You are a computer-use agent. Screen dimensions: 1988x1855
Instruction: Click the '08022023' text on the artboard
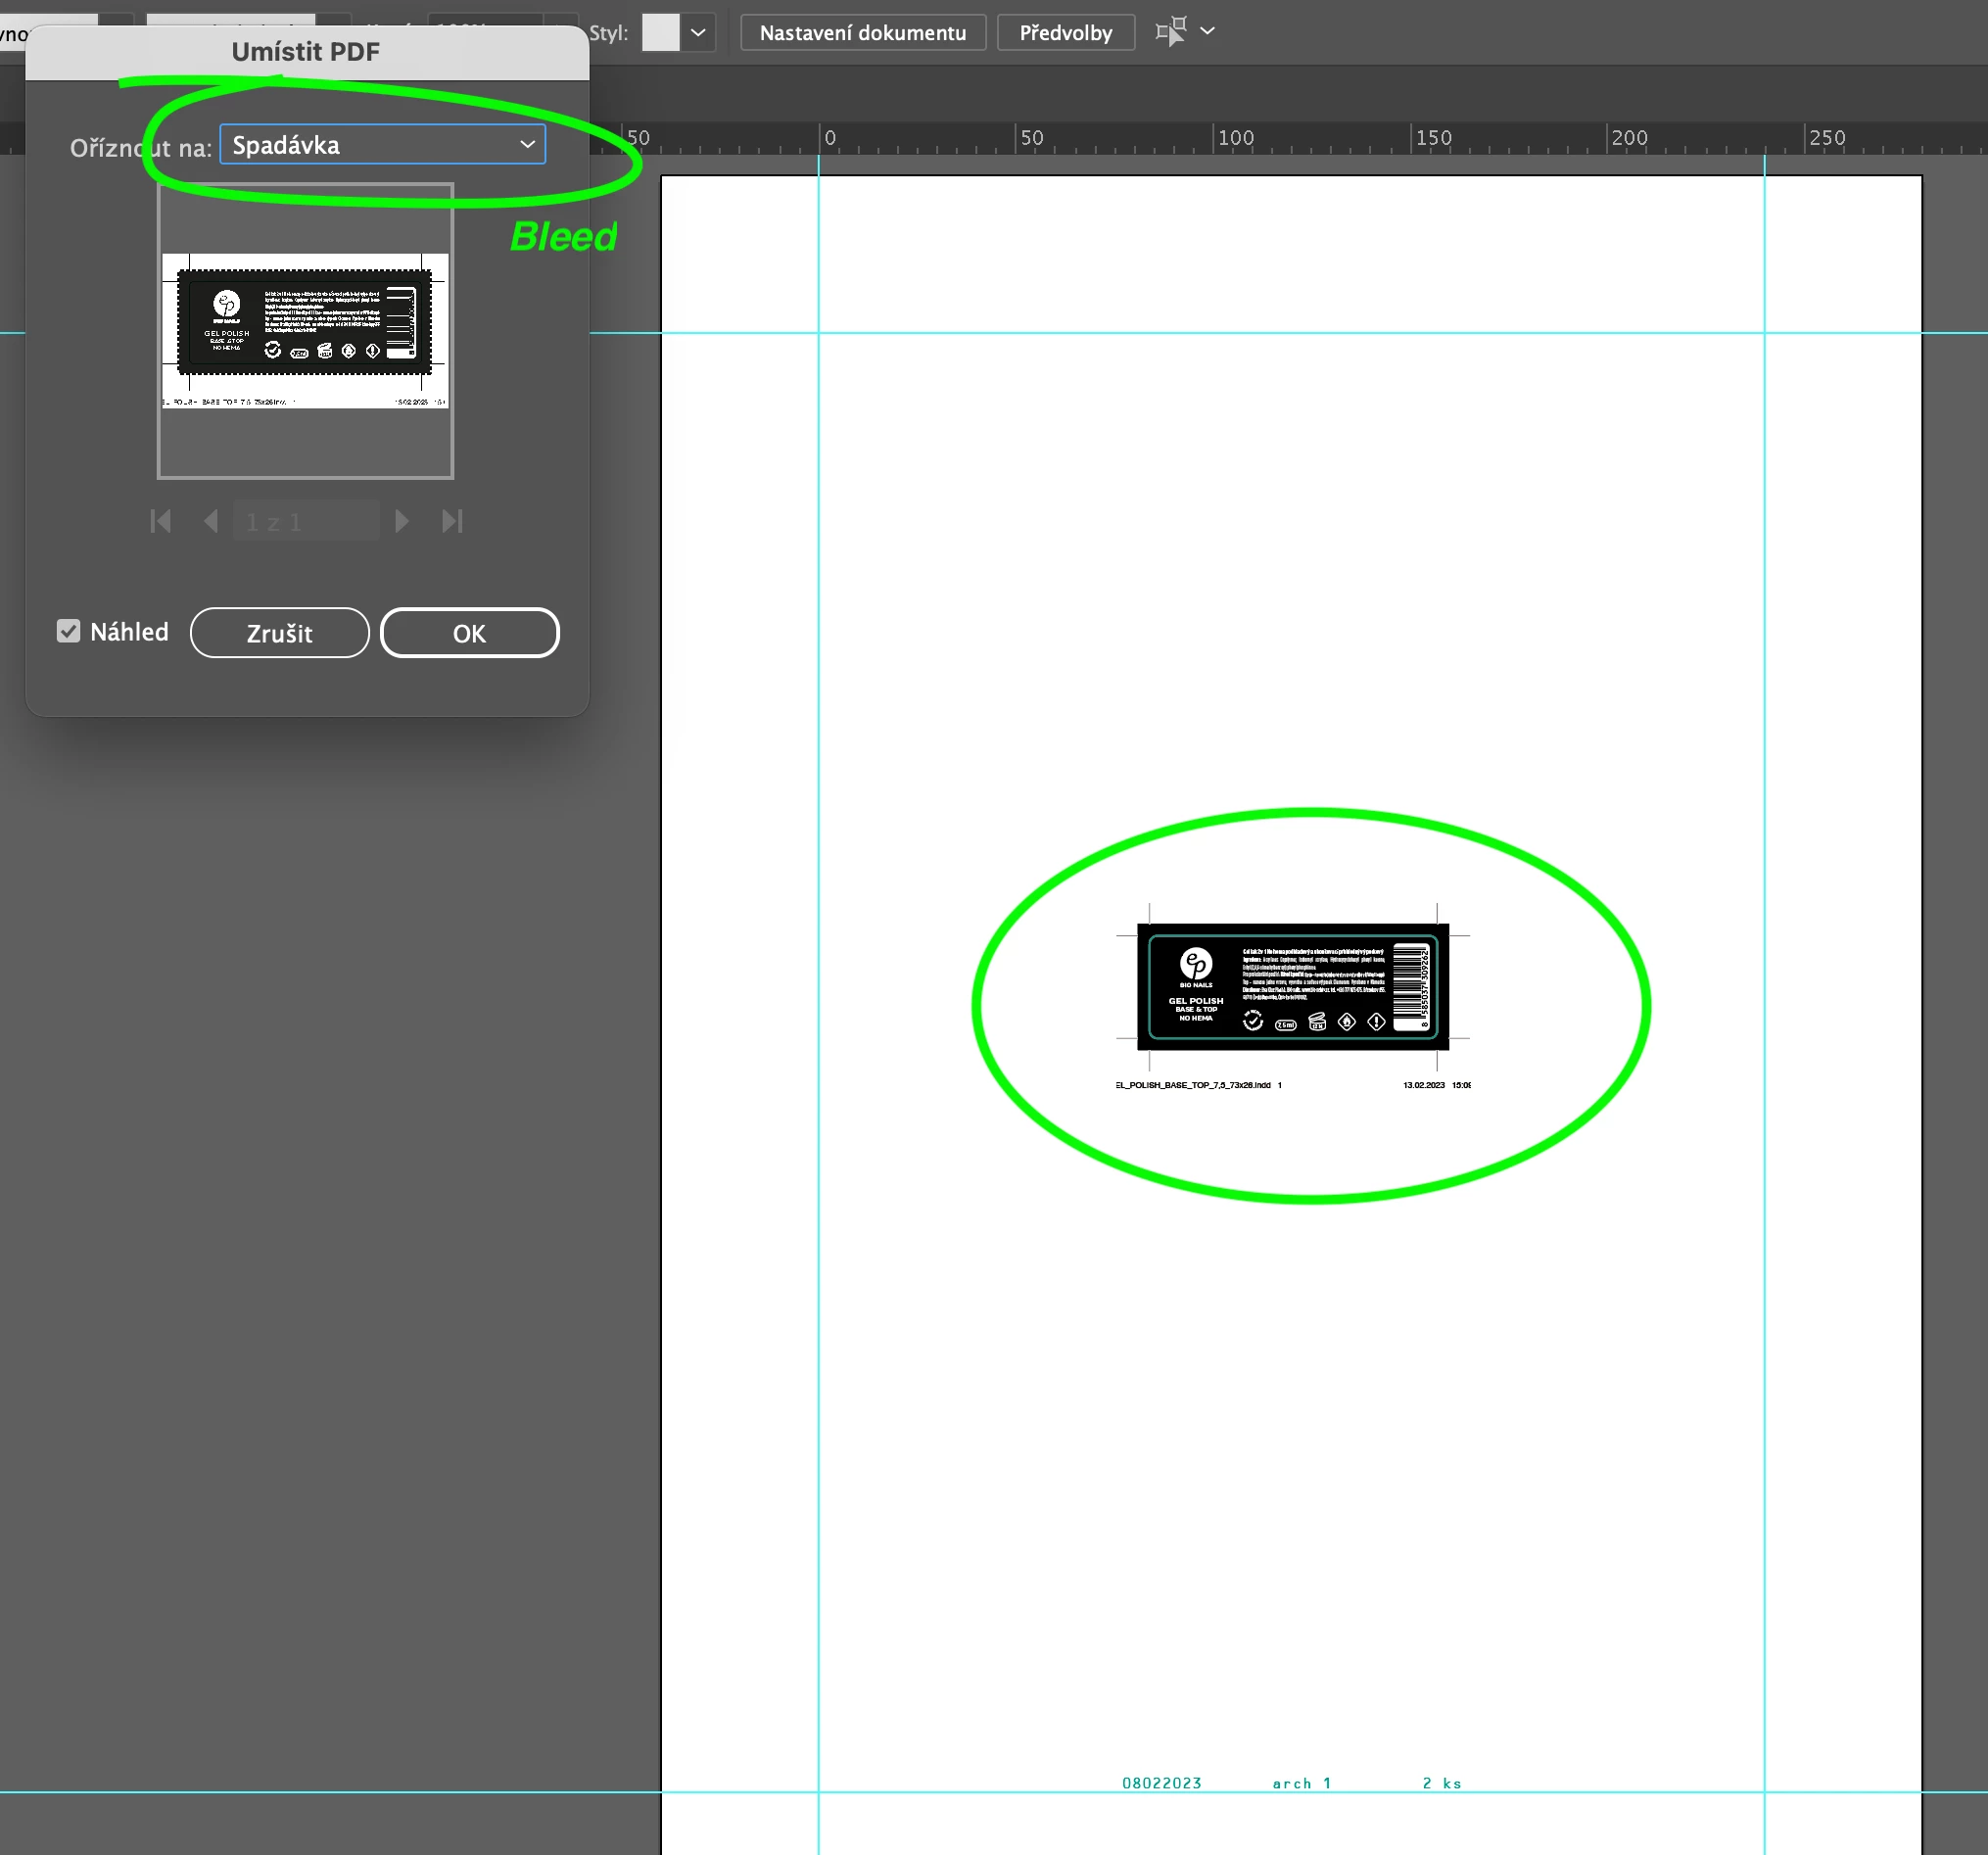(1161, 1783)
